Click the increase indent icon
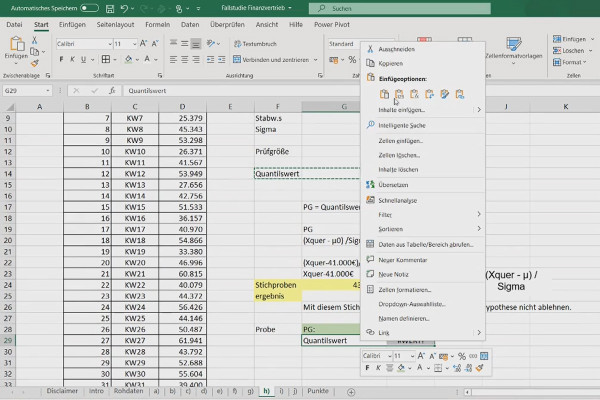The height and width of the screenshot is (400, 600). pyautogui.click(x=222, y=60)
